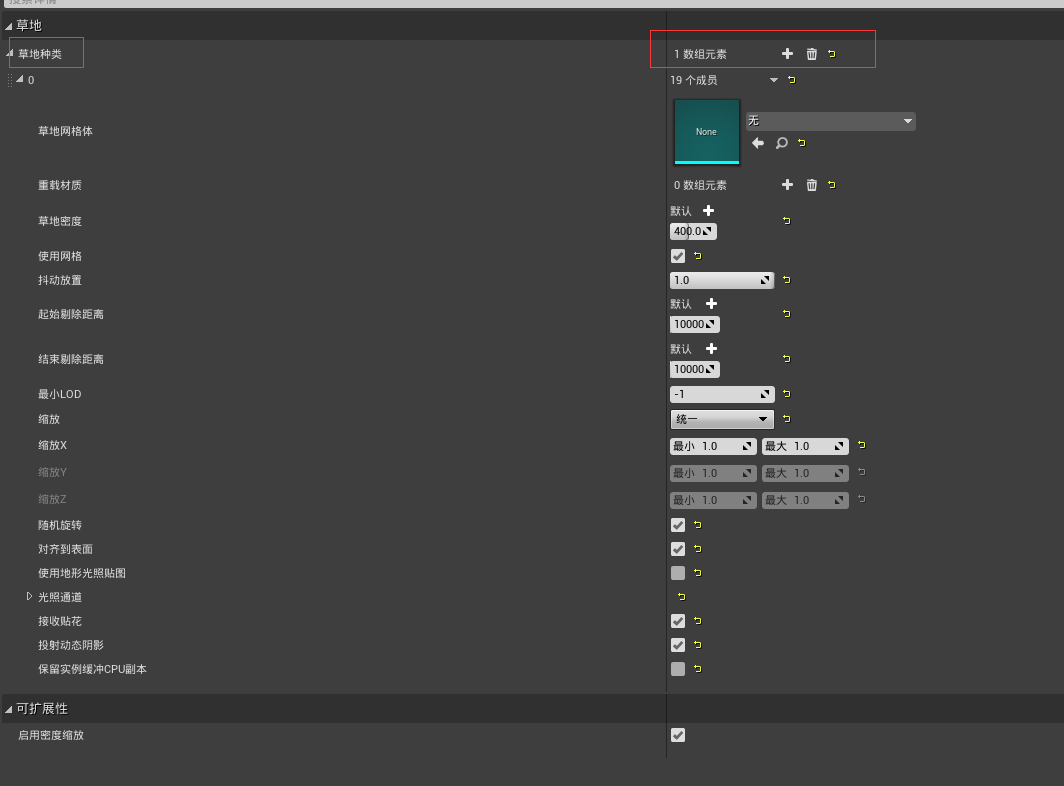Toggle the 投射动态阴影 checkbox

[x=678, y=645]
